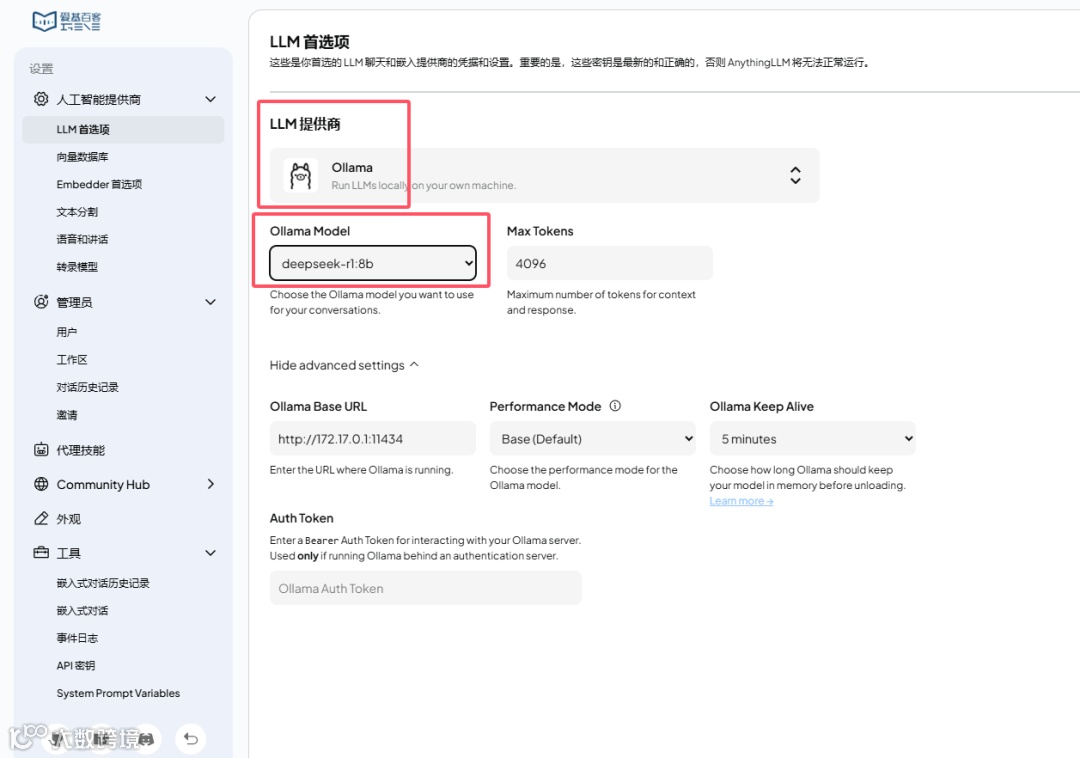Screen dimensions: 1080x758
Task: Click the info icon next to Performance Mode
Action: click(x=615, y=406)
